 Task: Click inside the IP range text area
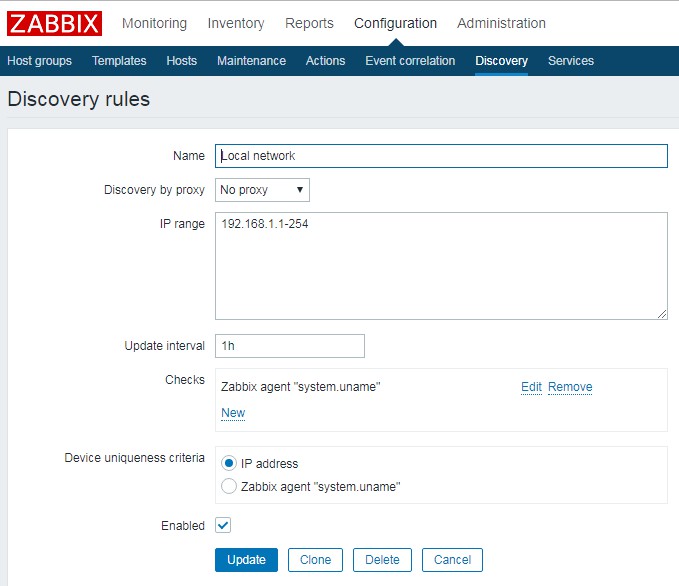tap(440, 265)
